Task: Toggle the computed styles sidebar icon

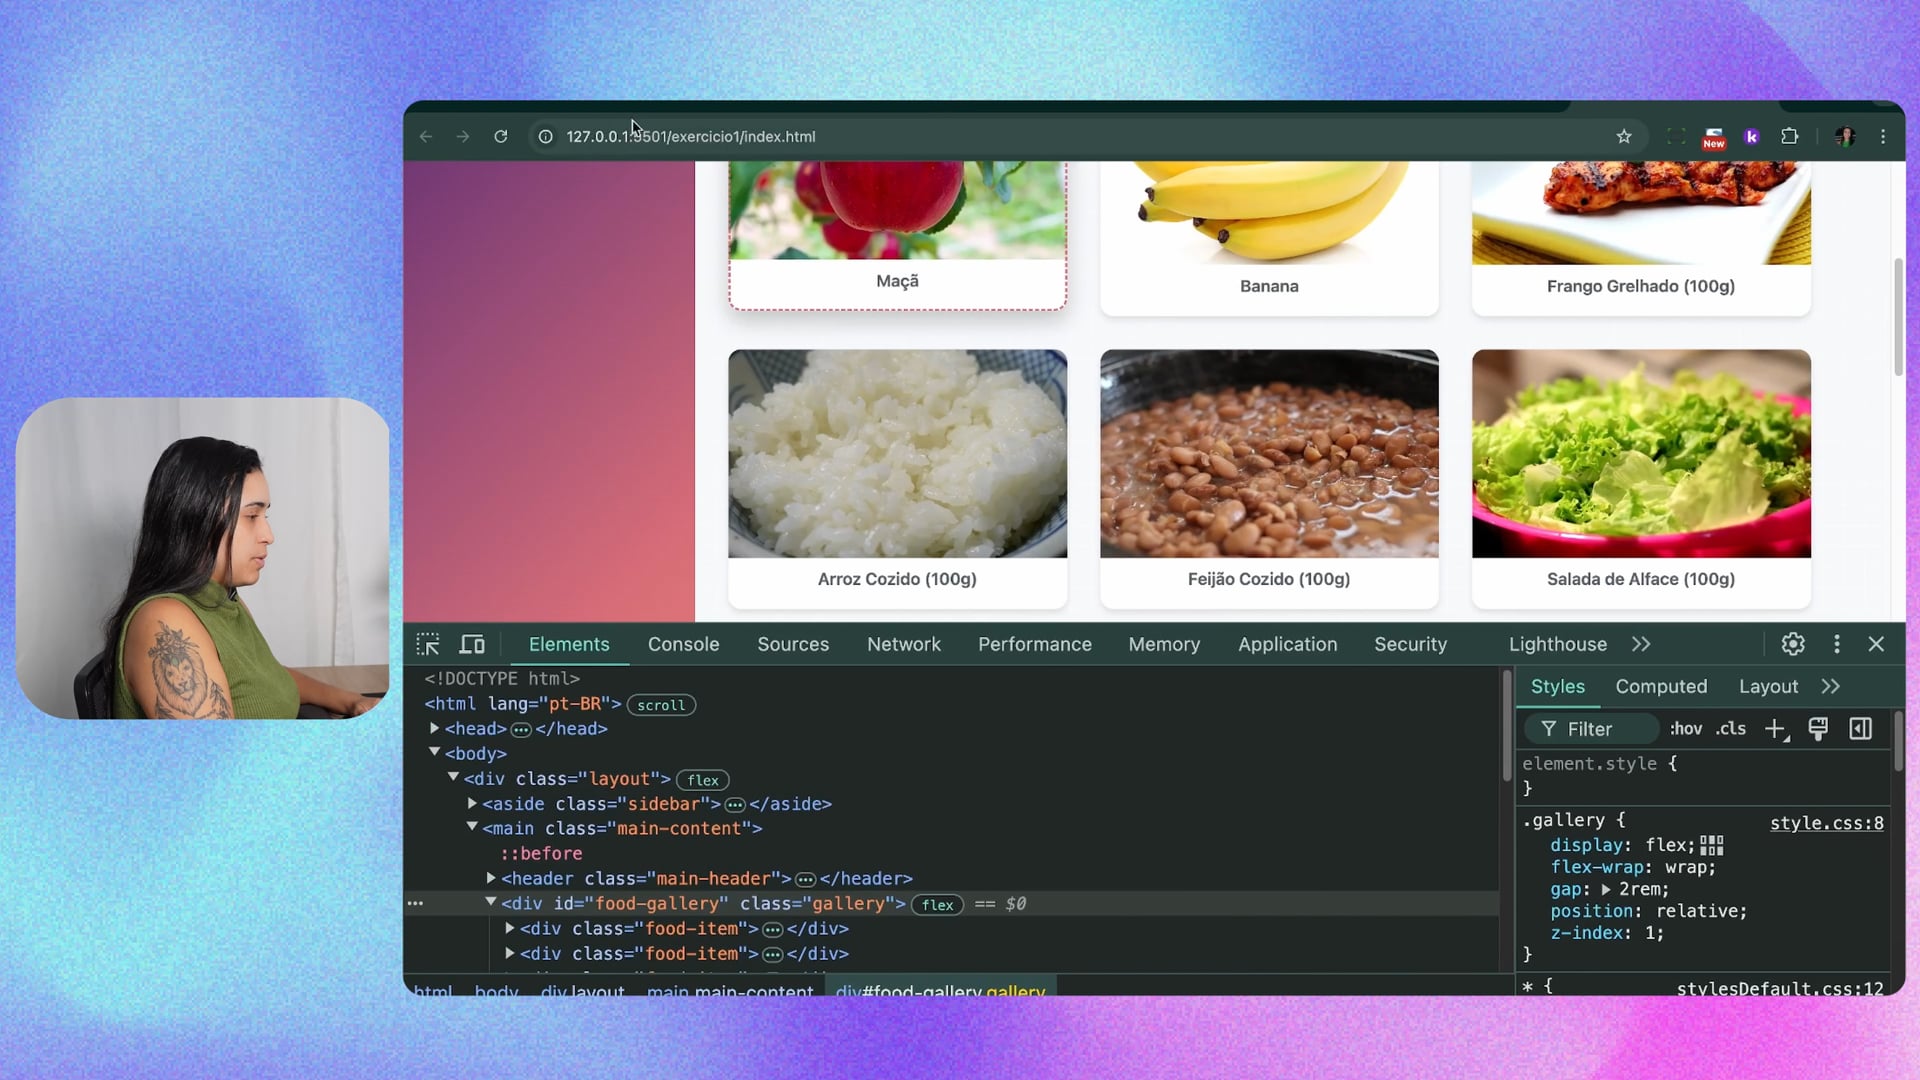Action: pos(1861,729)
